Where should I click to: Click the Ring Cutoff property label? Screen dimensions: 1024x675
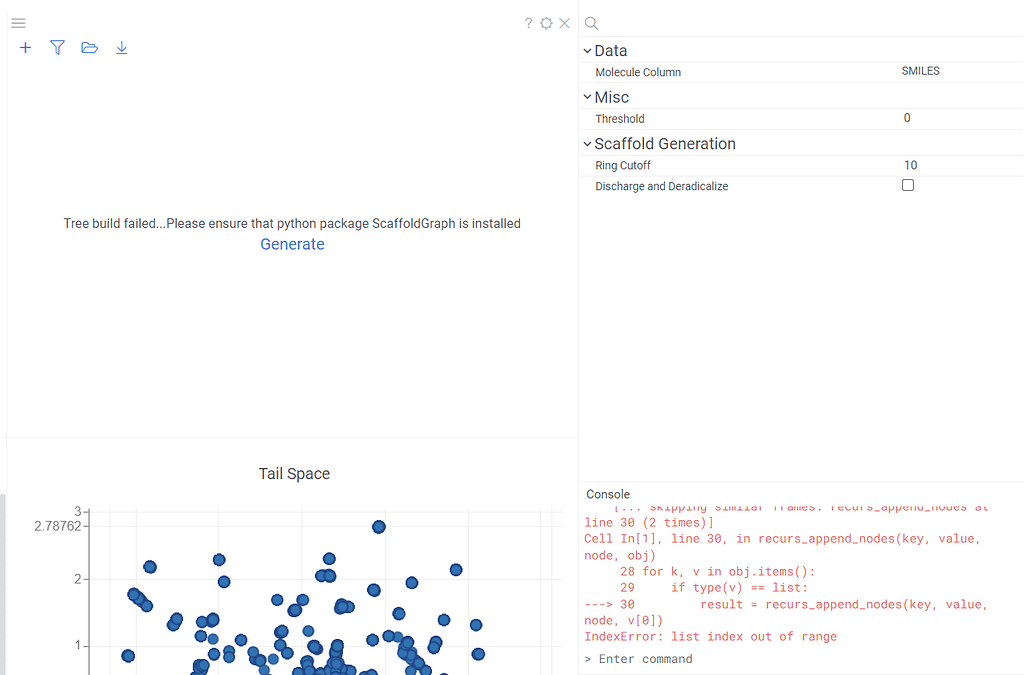tap(623, 166)
